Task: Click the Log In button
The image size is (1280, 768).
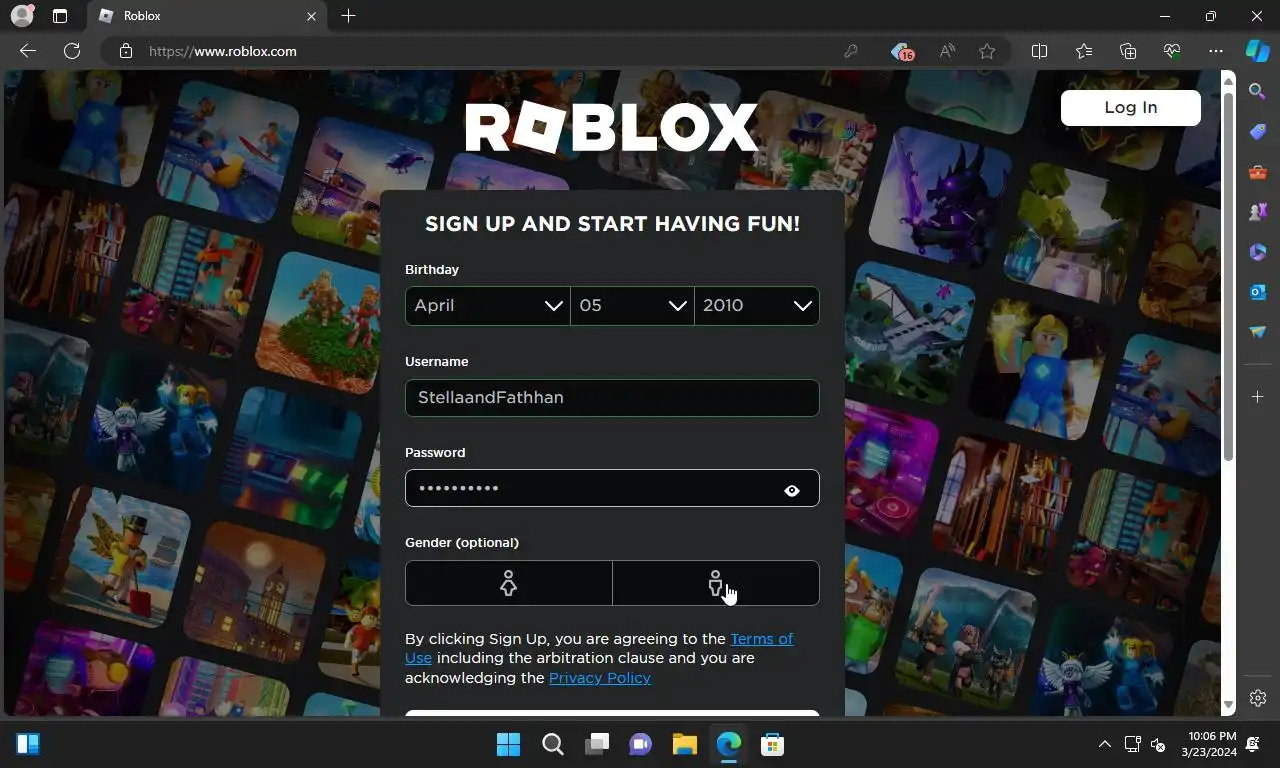Action: 1131,108
